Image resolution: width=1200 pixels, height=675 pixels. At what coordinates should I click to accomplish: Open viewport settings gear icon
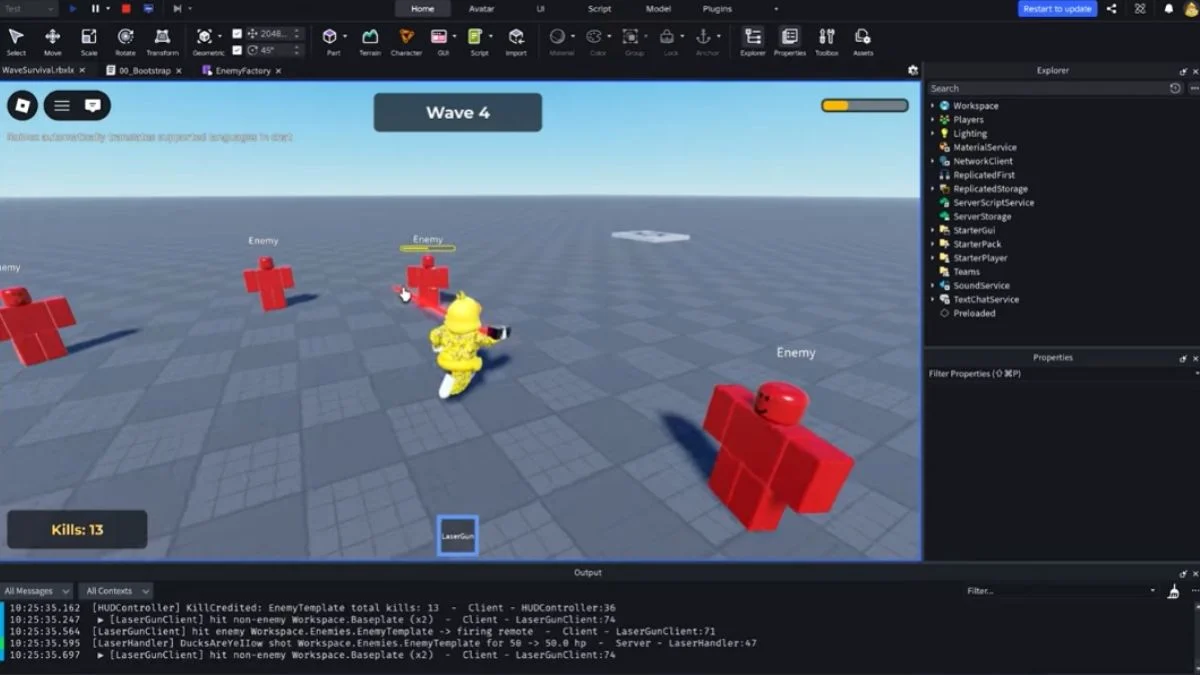912,71
